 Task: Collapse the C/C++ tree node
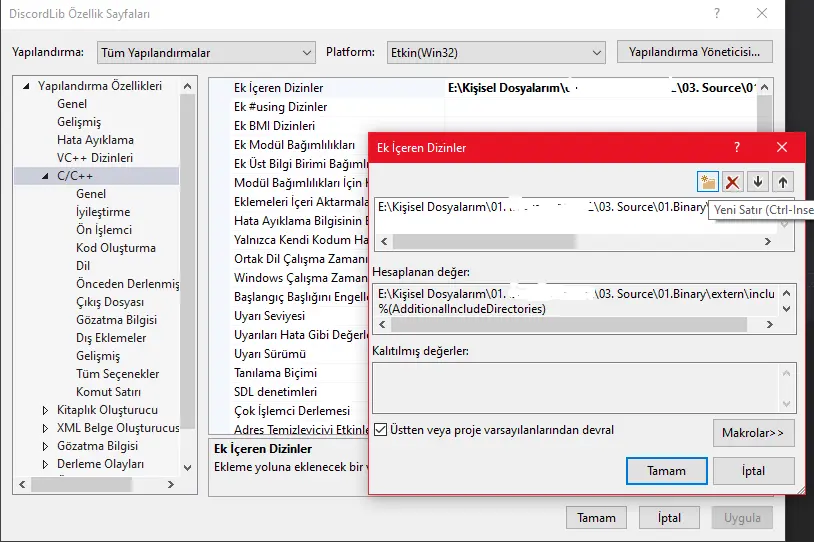coord(45,176)
